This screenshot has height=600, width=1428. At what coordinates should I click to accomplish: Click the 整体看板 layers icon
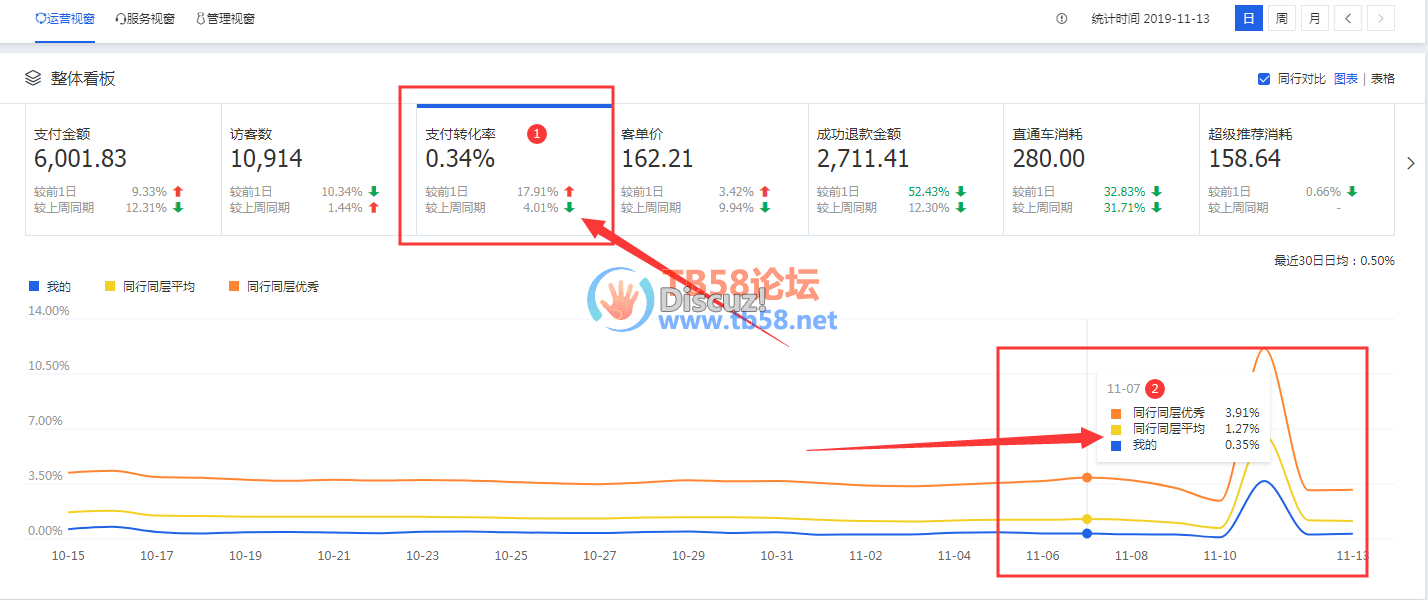33,78
